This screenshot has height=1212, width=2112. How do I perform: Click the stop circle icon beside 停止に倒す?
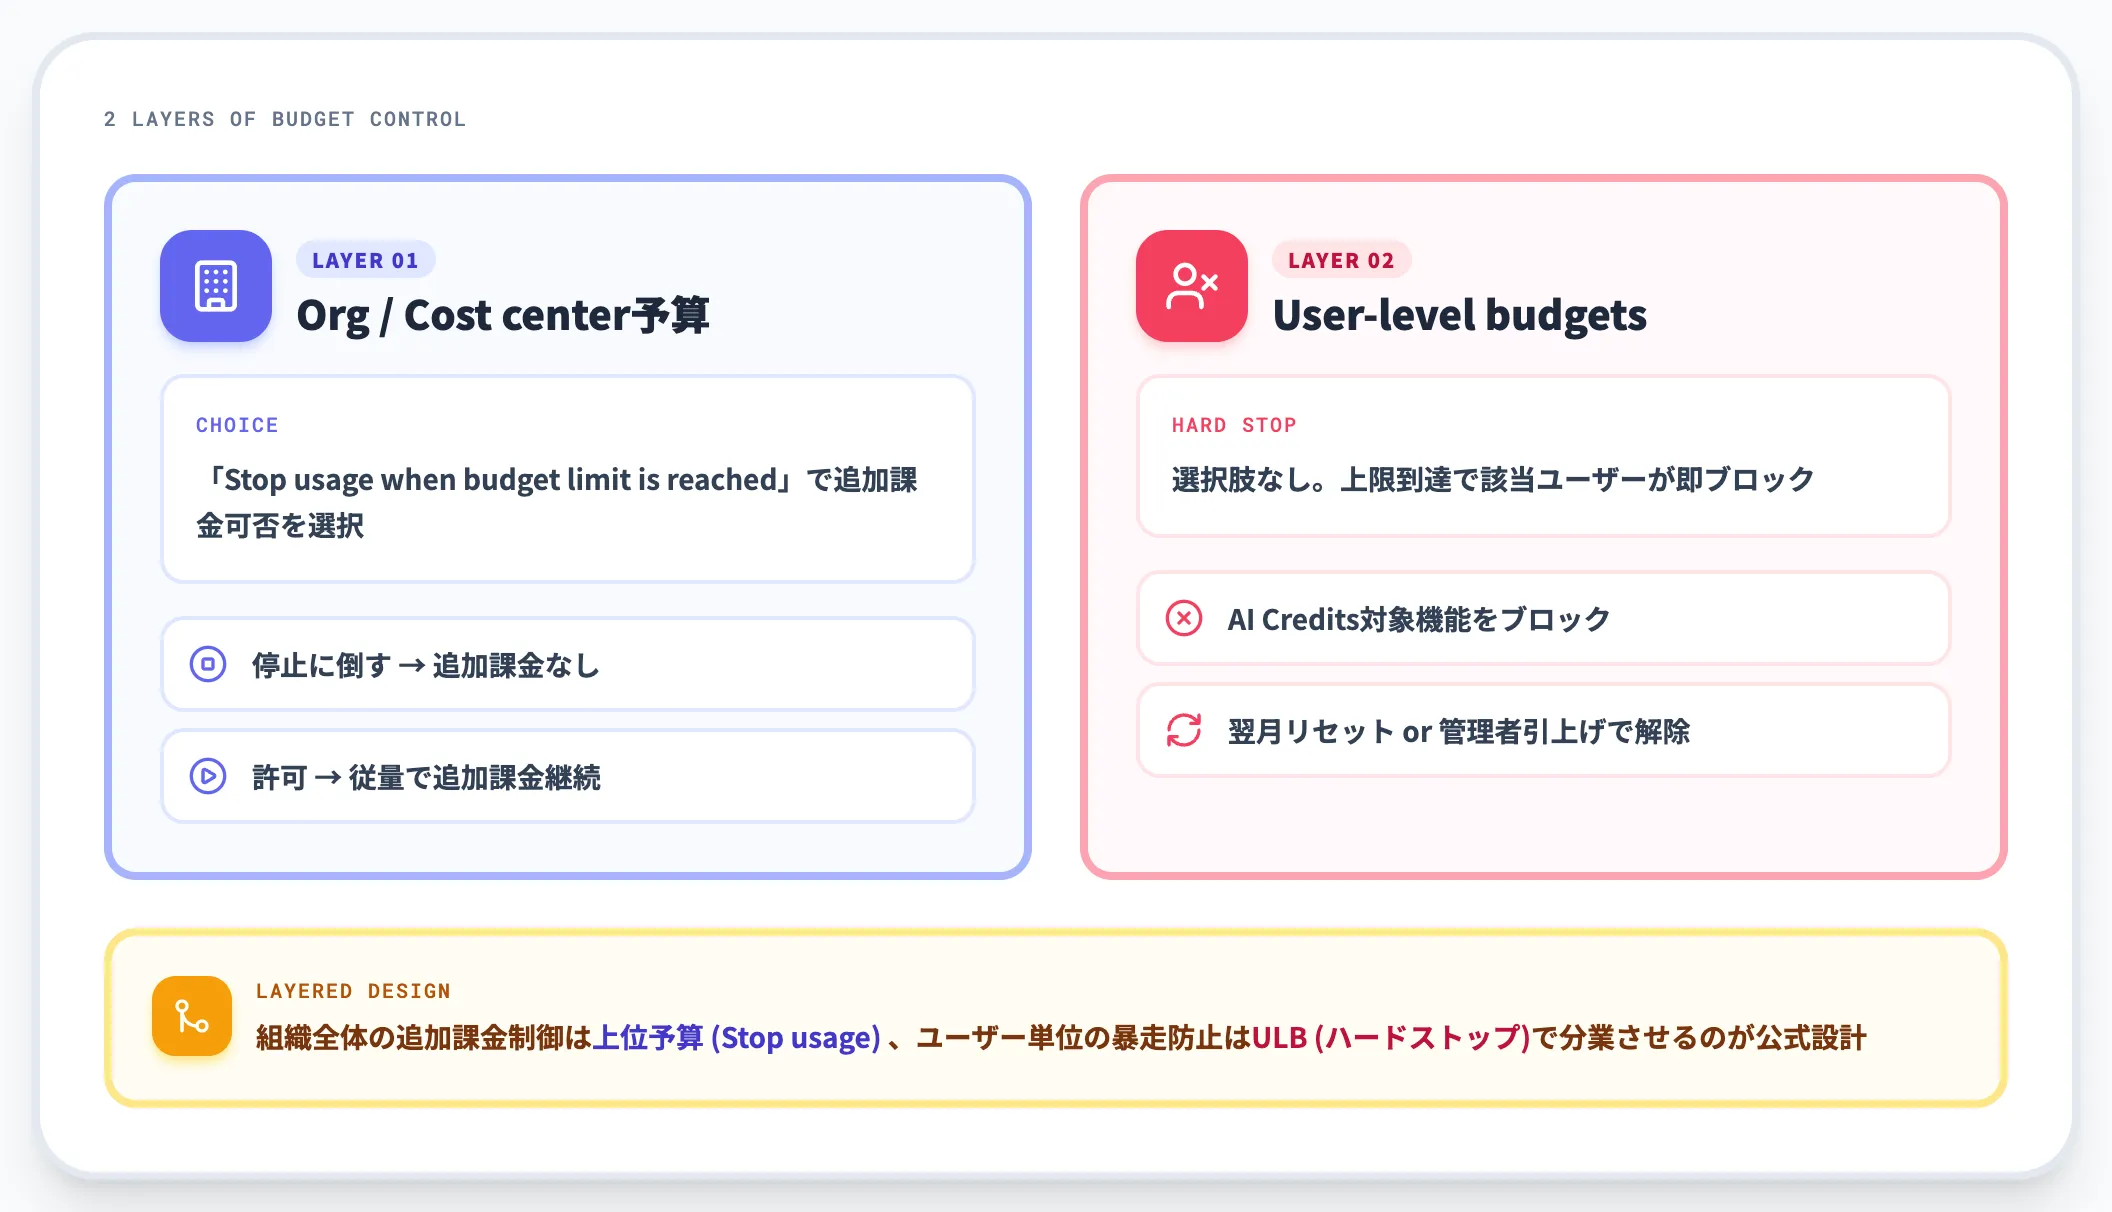pyautogui.click(x=208, y=664)
